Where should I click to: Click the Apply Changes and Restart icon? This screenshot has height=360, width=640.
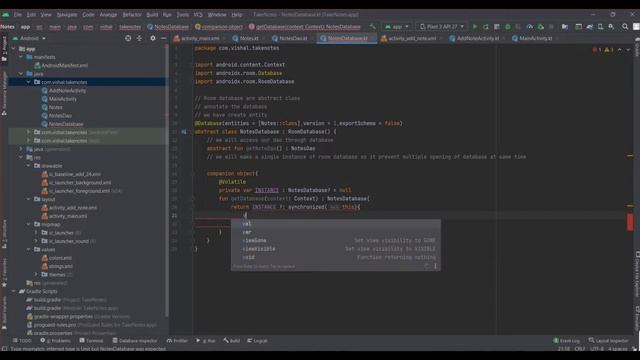click(486, 27)
